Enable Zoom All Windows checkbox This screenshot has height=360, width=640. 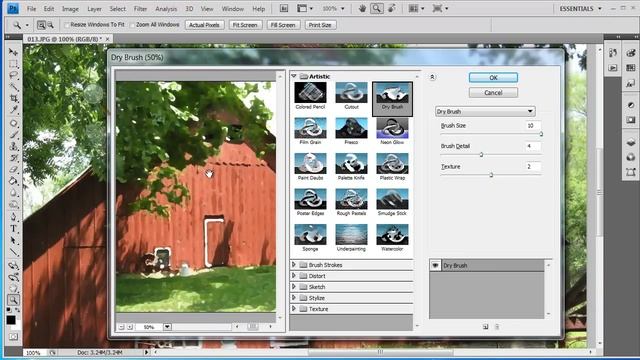tap(133, 25)
